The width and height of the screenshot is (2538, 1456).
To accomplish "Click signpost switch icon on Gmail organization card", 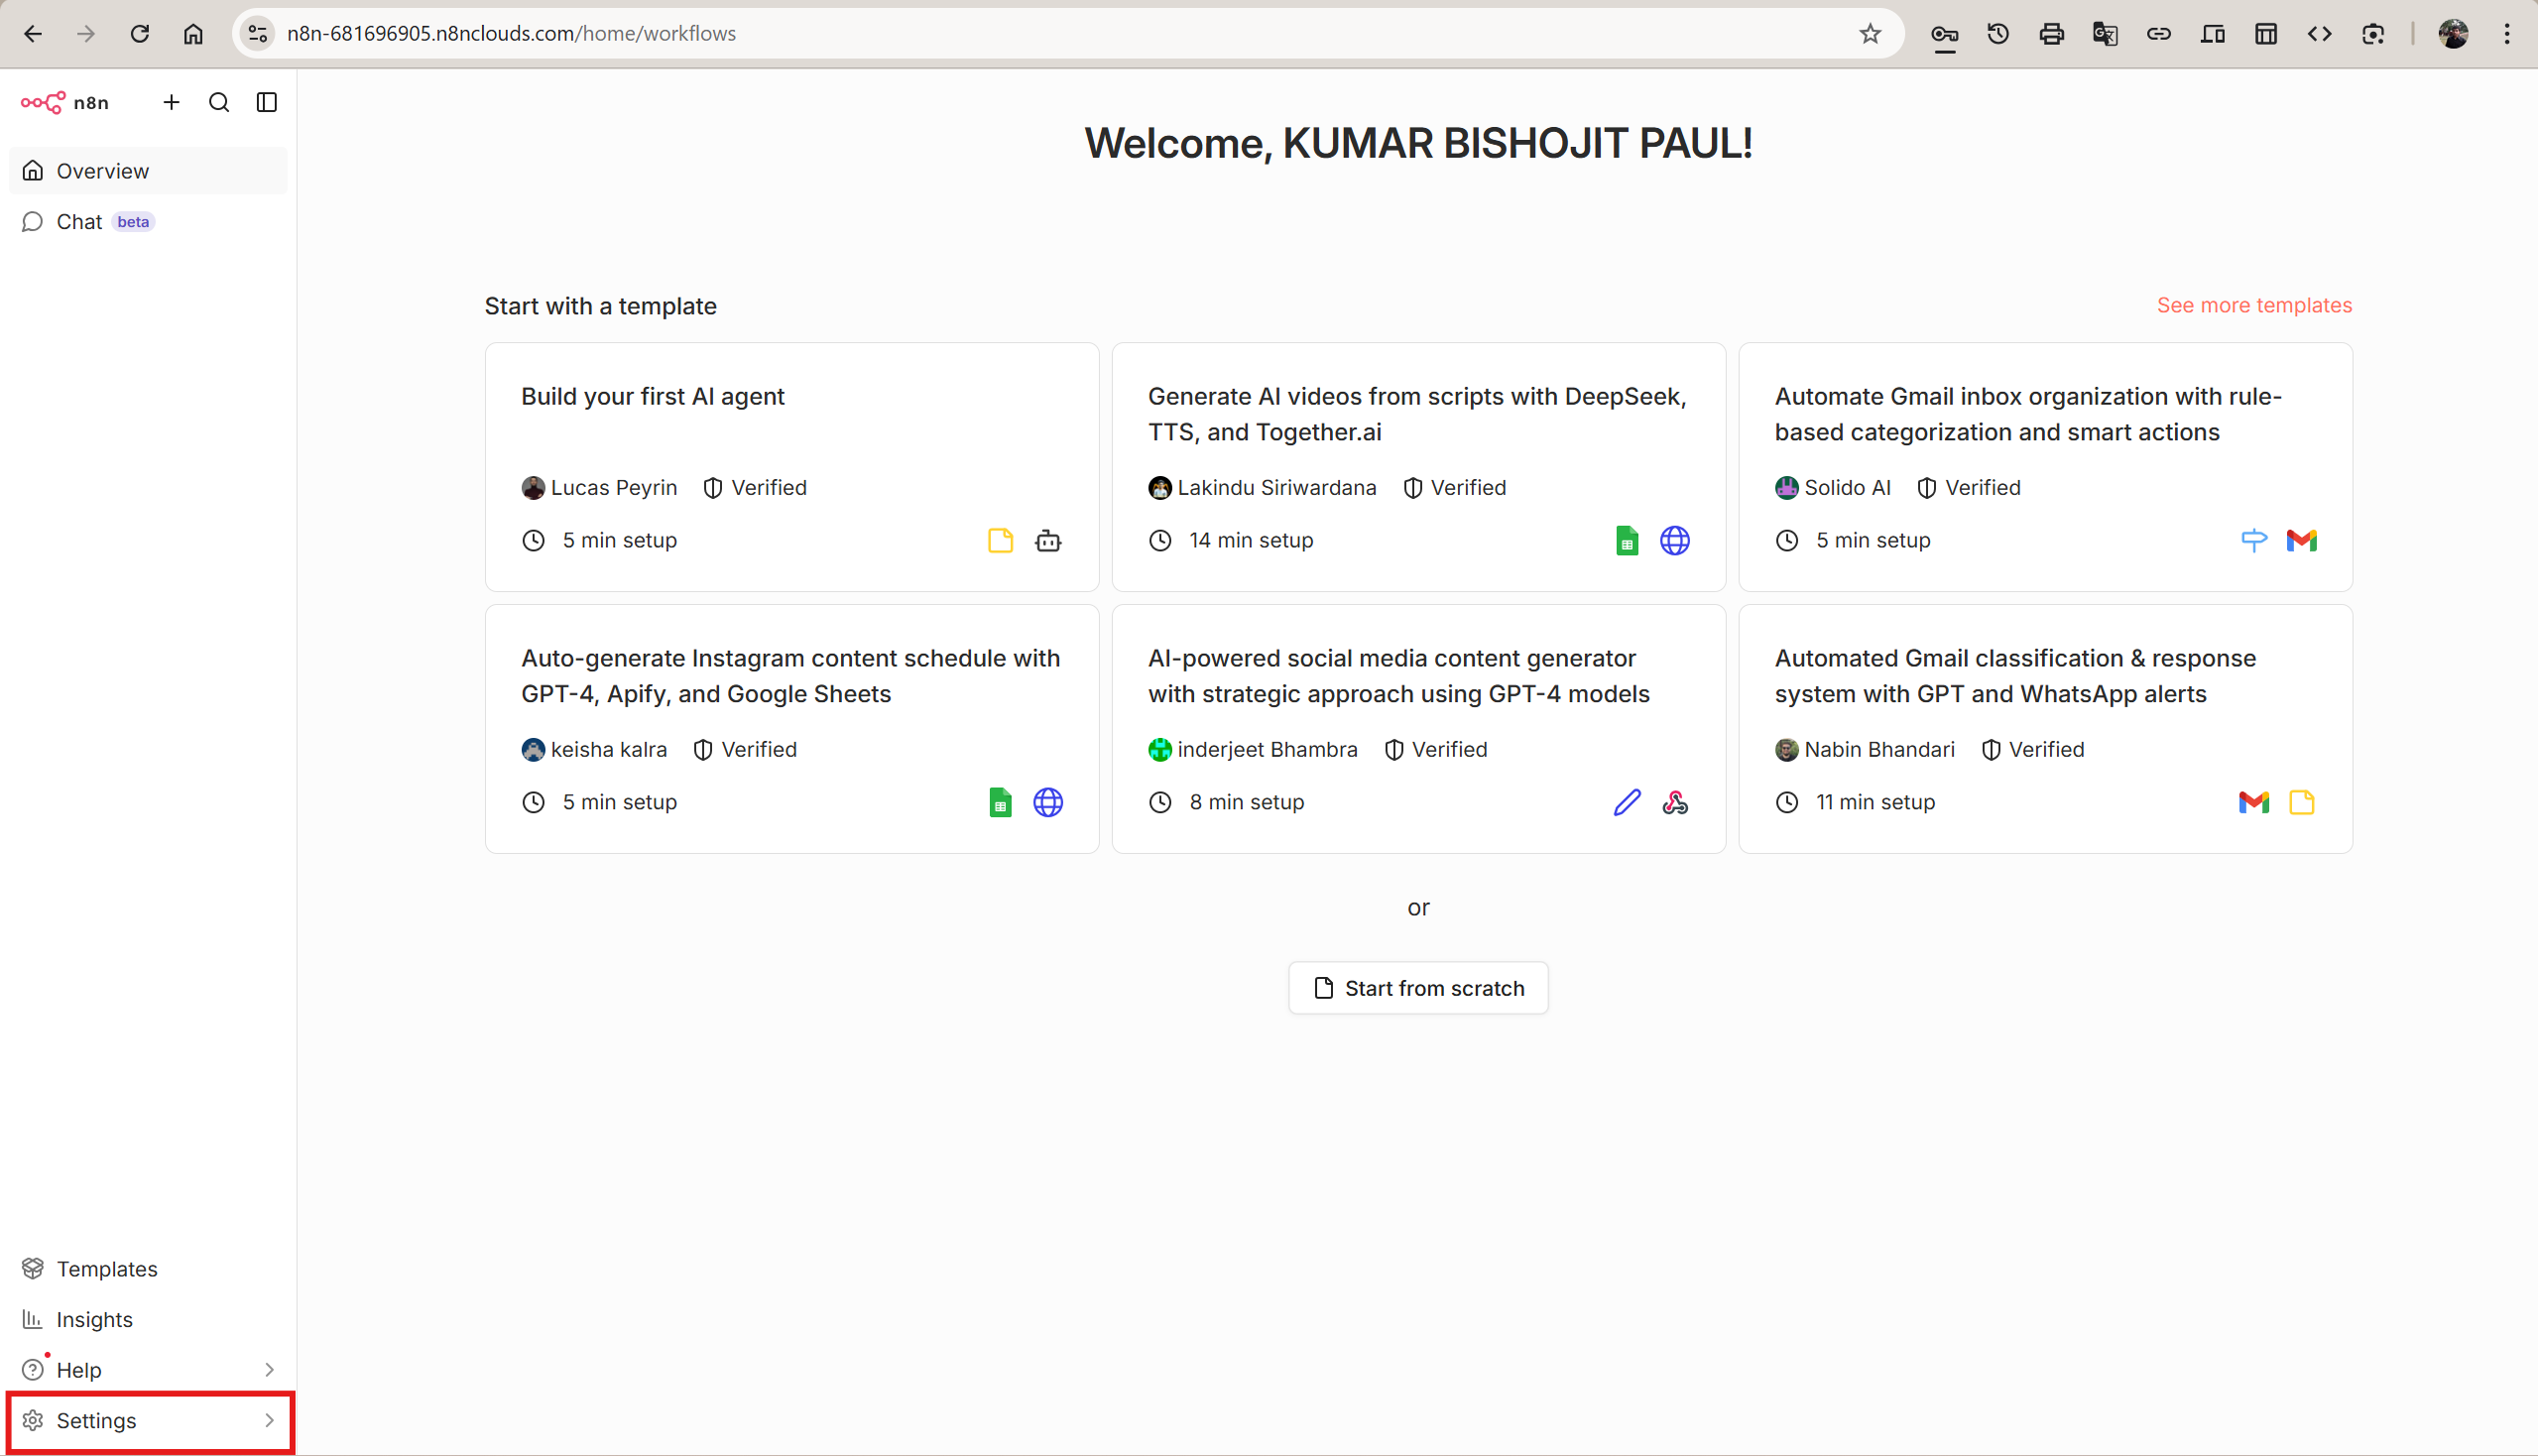I will [2254, 541].
